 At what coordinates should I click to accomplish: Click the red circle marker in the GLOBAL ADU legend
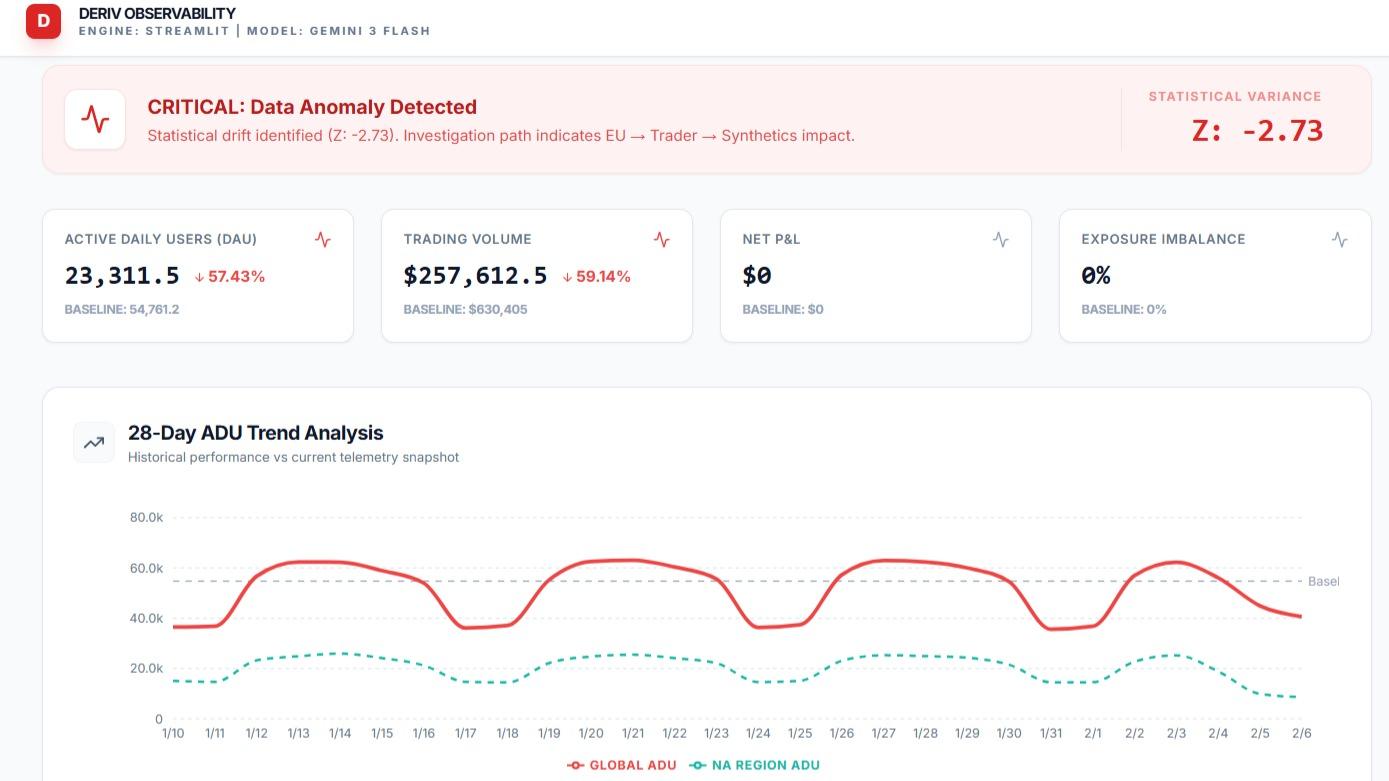[575, 765]
